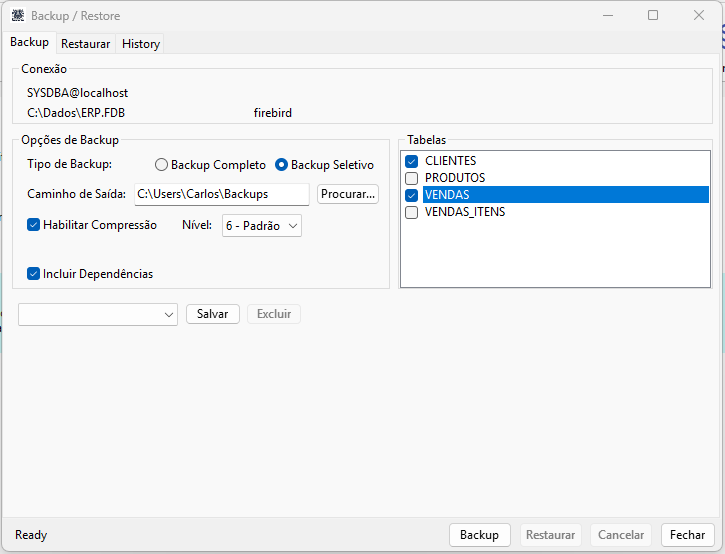This screenshot has height=554, width=725.
Task: Maximize the Backup / Restore window
Action: click(x=653, y=15)
